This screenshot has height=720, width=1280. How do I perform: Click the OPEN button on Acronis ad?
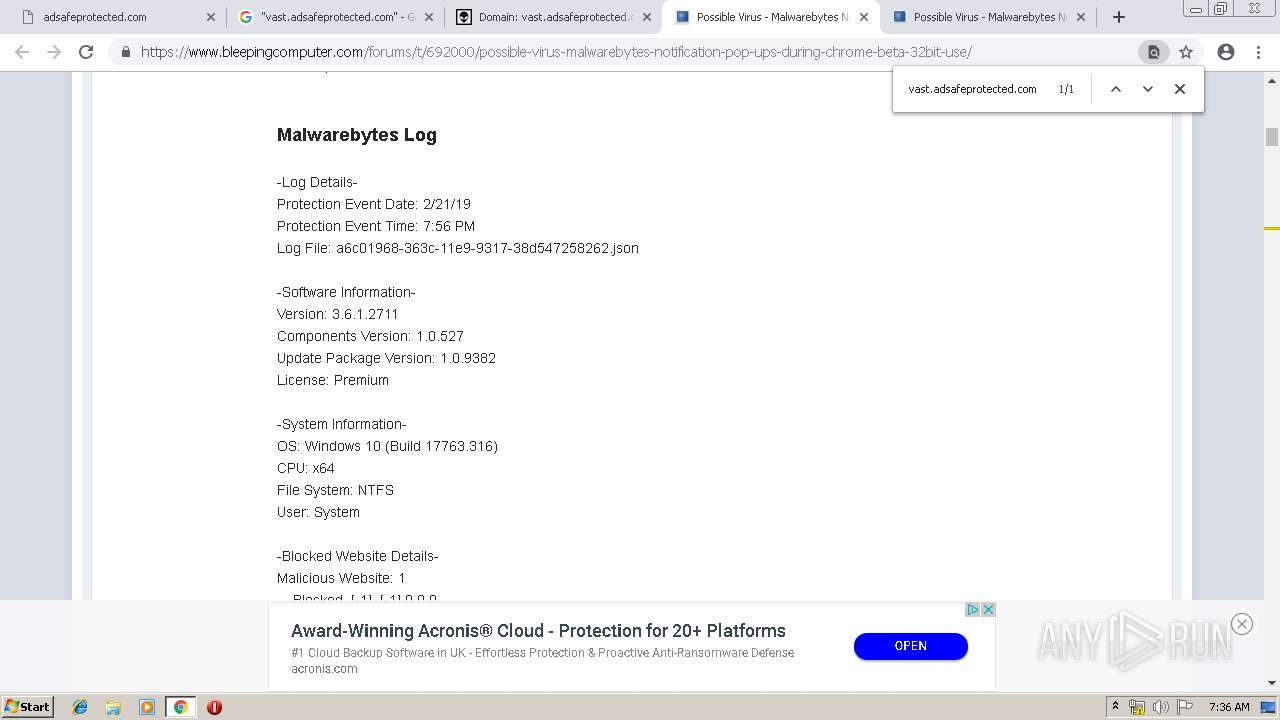click(x=910, y=646)
